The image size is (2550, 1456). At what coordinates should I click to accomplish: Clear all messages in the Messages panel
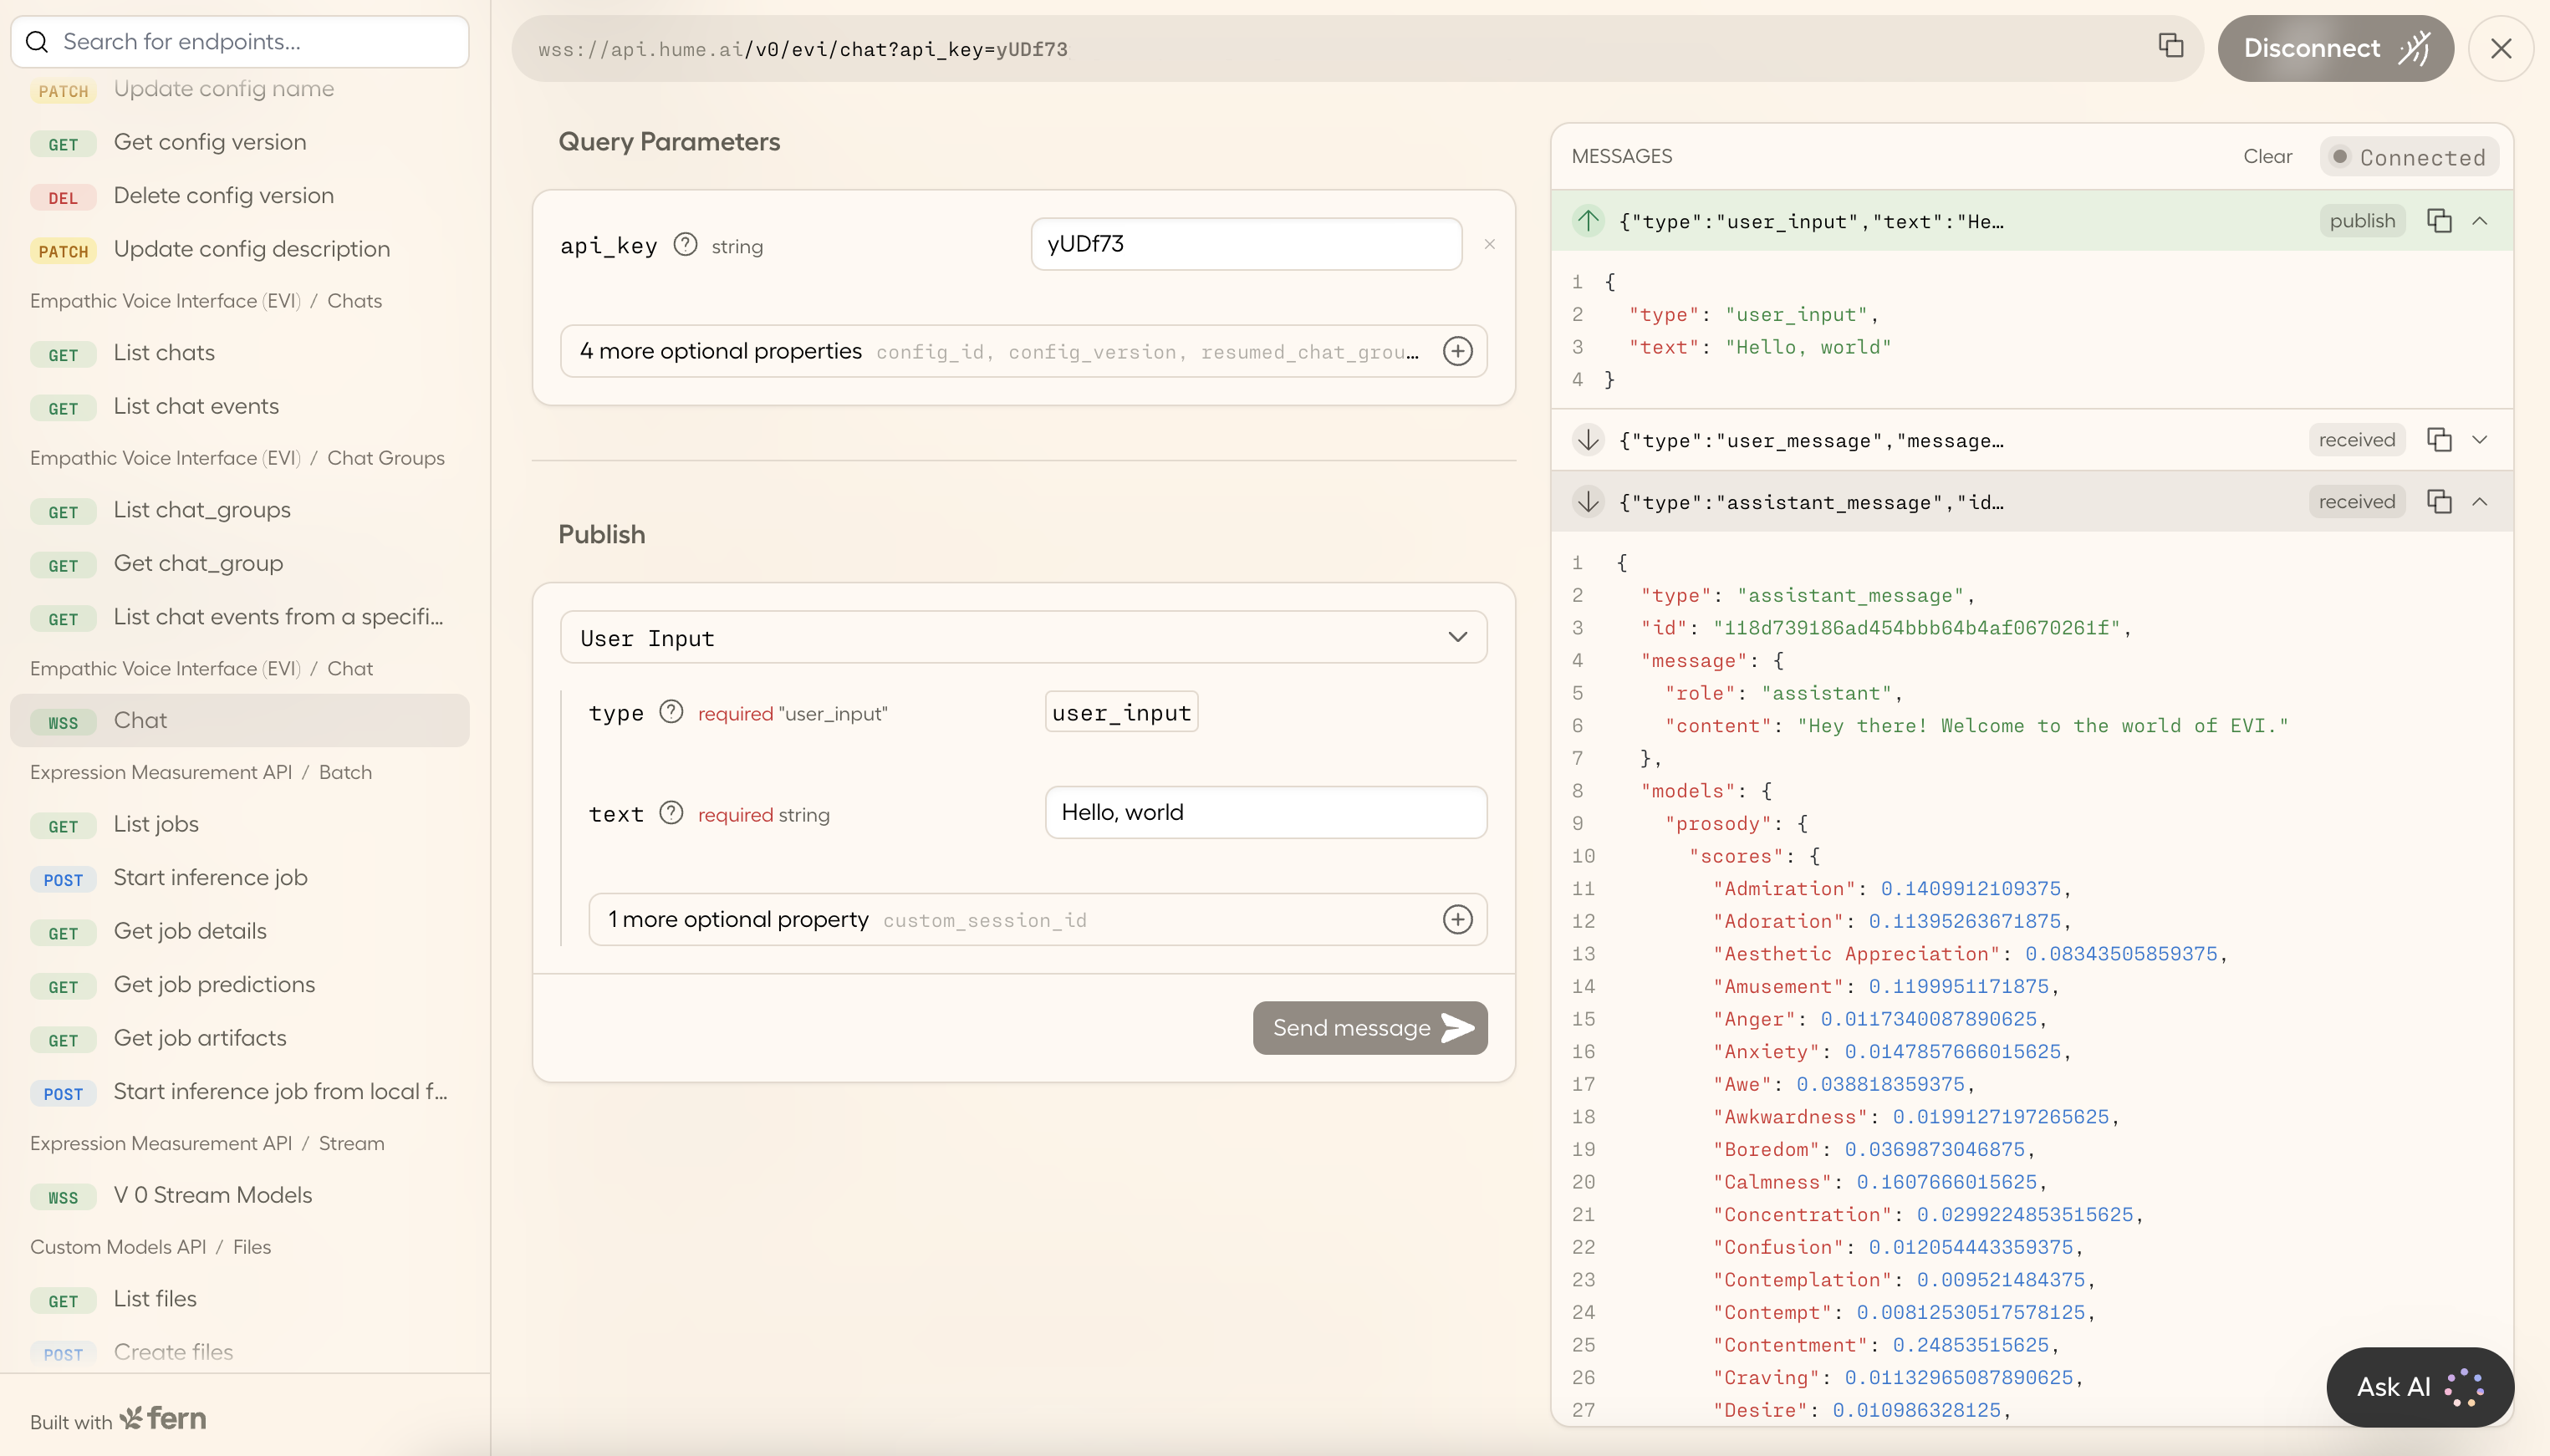(2266, 156)
